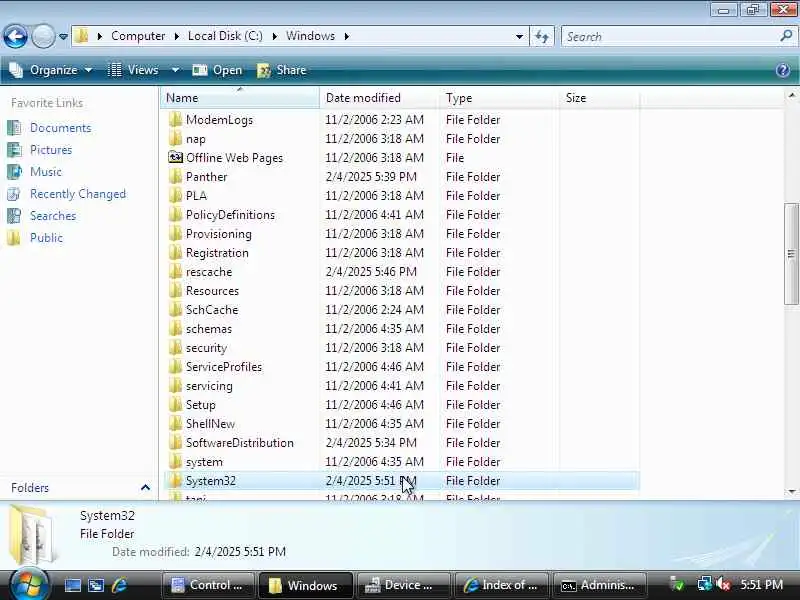Select the Provisioning folder icon

(175, 234)
